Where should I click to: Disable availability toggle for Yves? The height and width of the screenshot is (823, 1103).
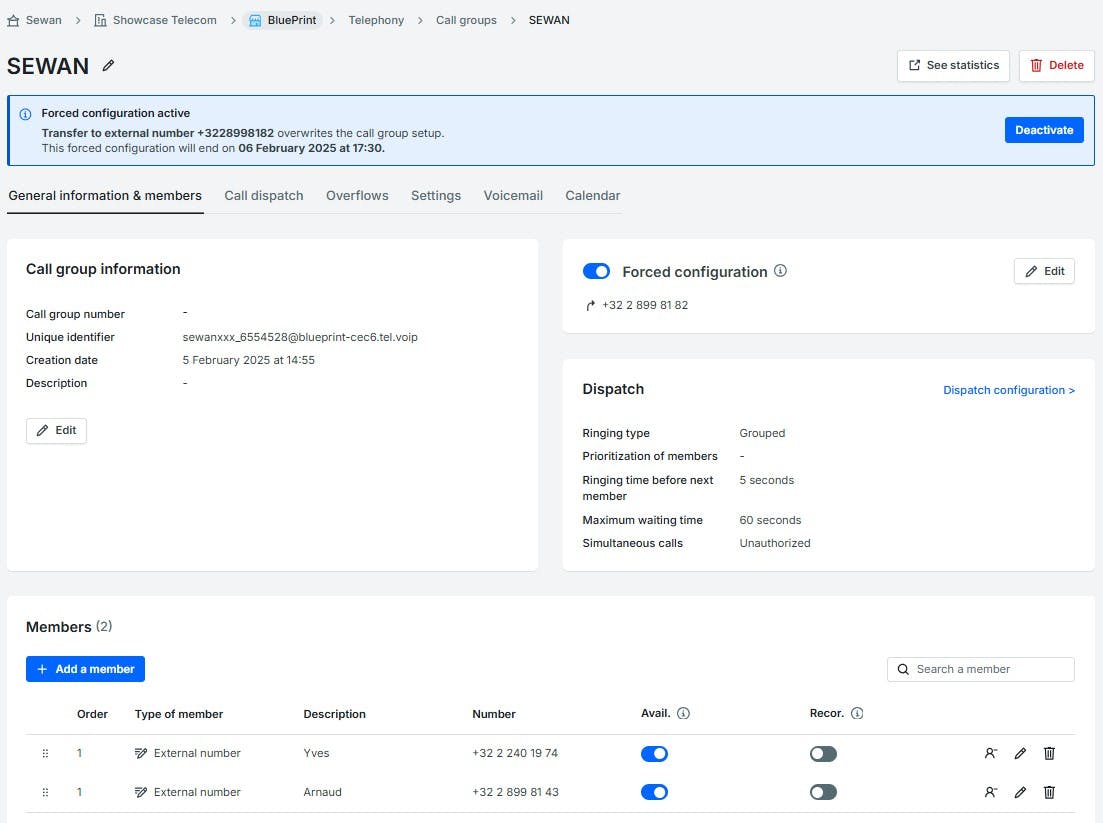coord(654,753)
